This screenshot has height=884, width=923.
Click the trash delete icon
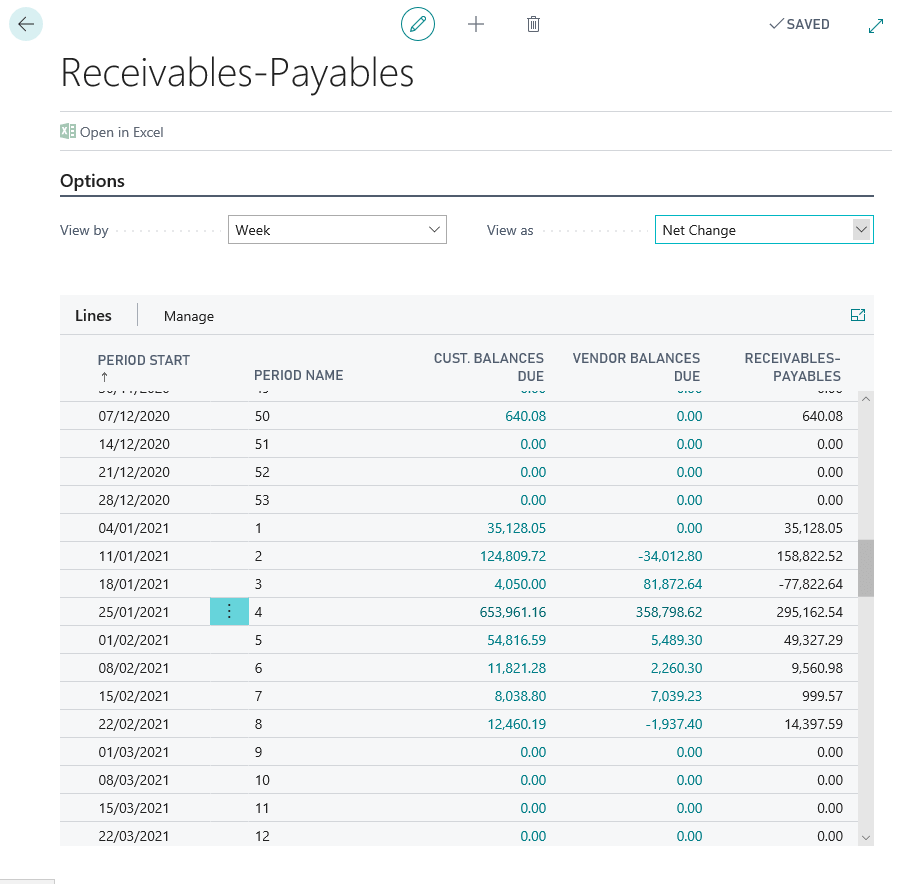click(533, 24)
